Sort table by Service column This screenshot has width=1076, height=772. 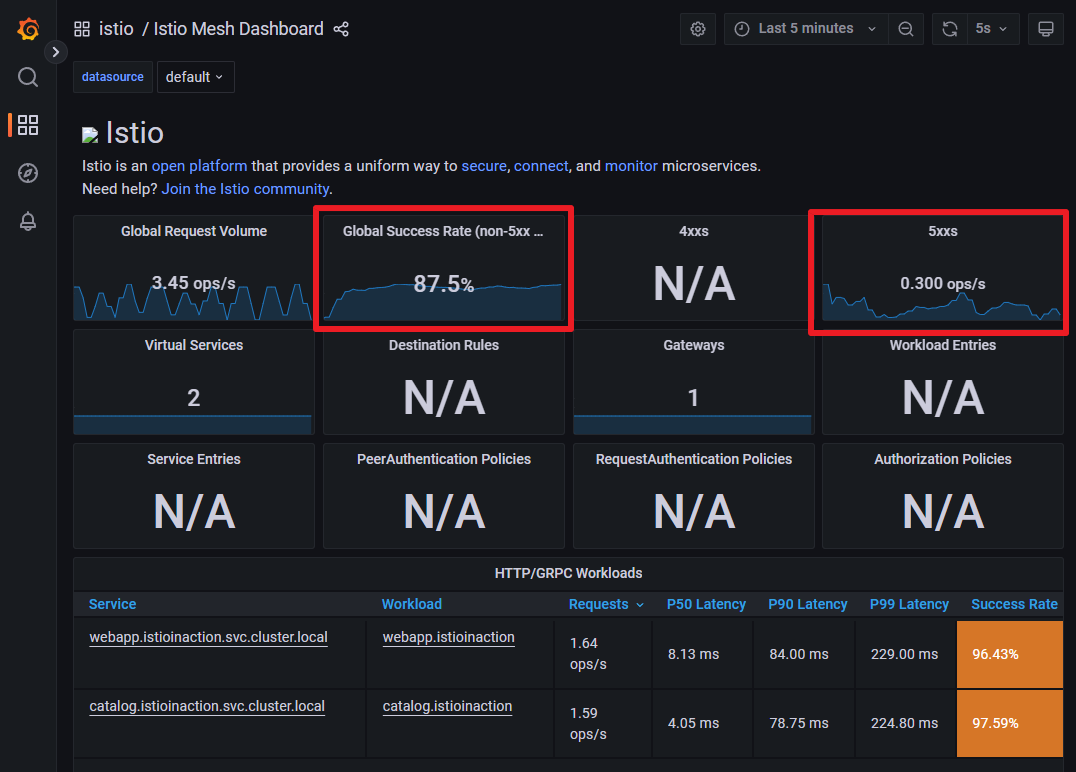pyautogui.click(x=113, y=604)
